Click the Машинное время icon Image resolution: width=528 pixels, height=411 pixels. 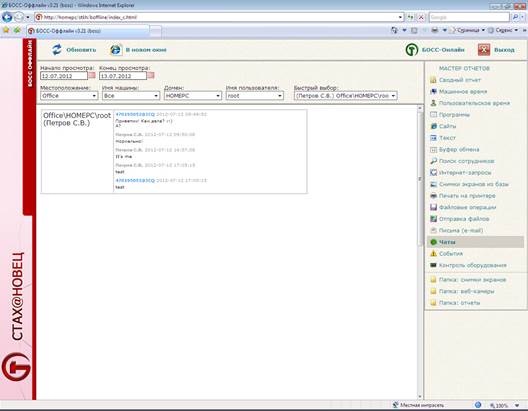point(433,92)
